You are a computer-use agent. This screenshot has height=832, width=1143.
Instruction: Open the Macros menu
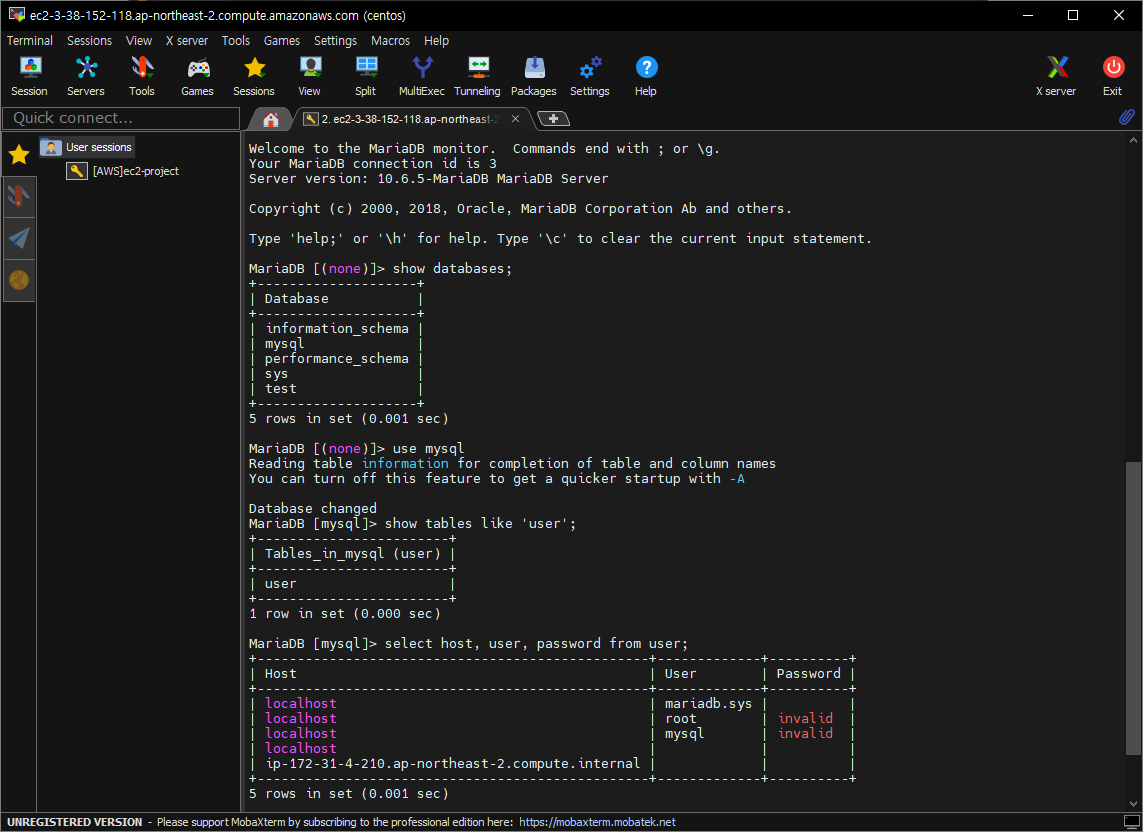pos(390,41)
